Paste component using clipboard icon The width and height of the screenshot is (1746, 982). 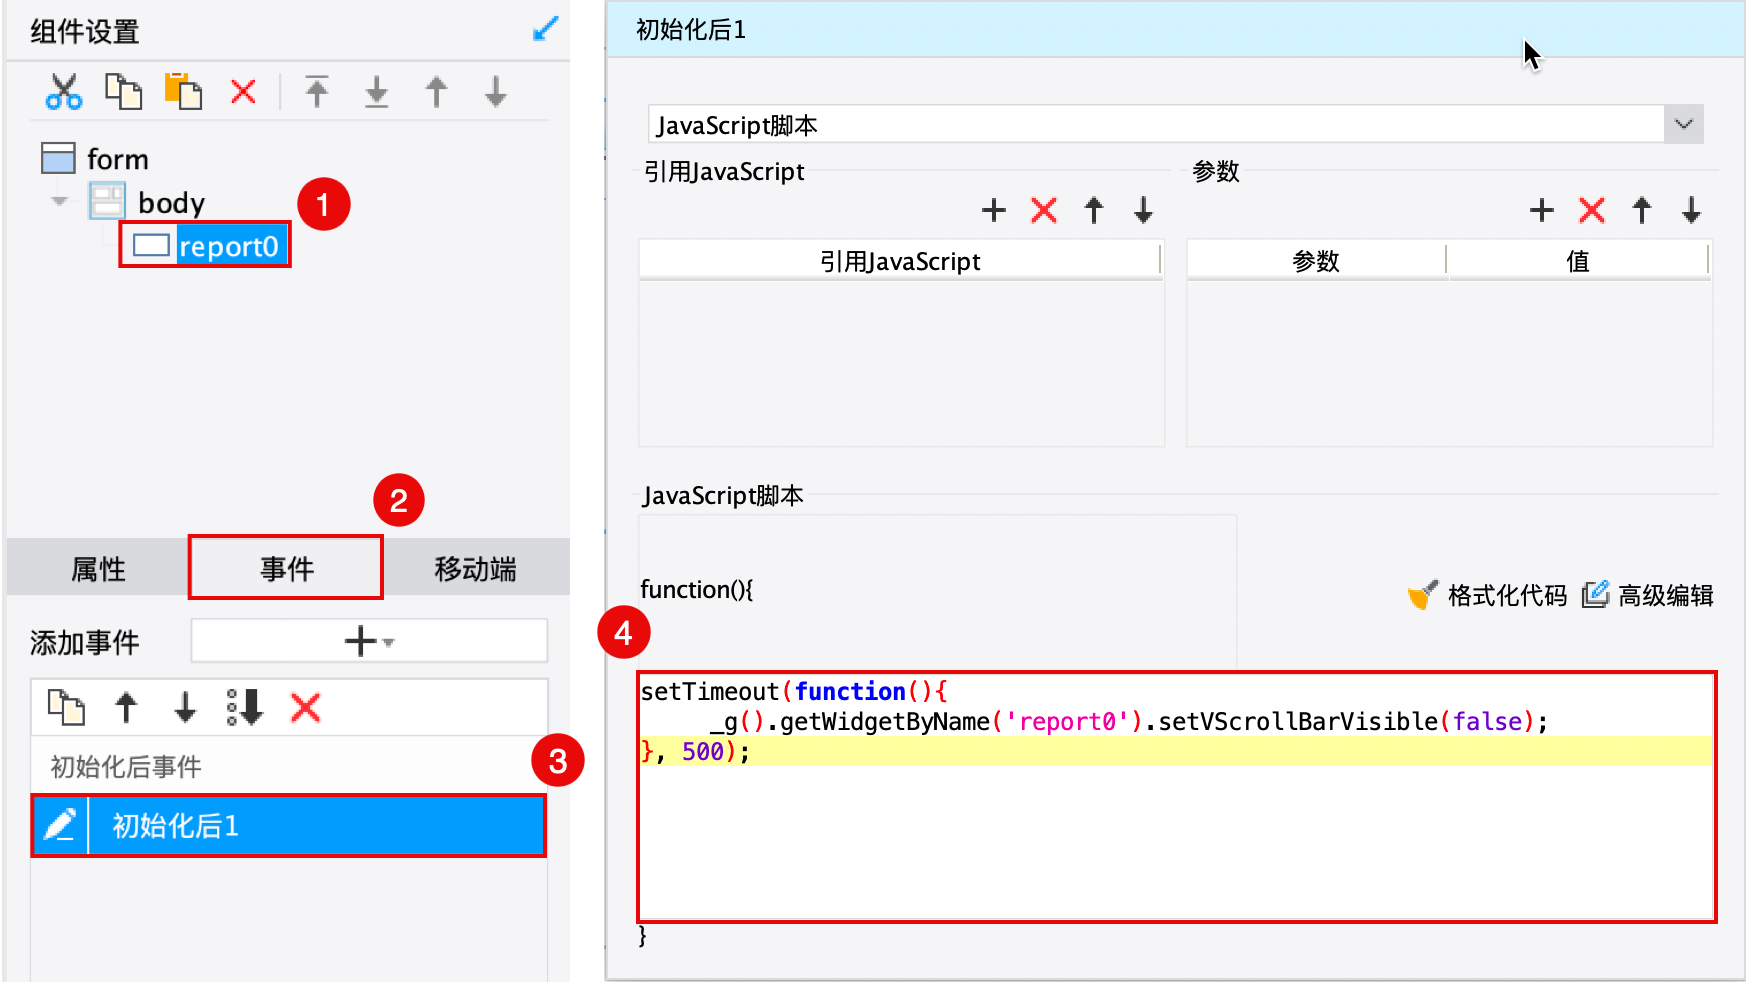(x=183, y=92)
